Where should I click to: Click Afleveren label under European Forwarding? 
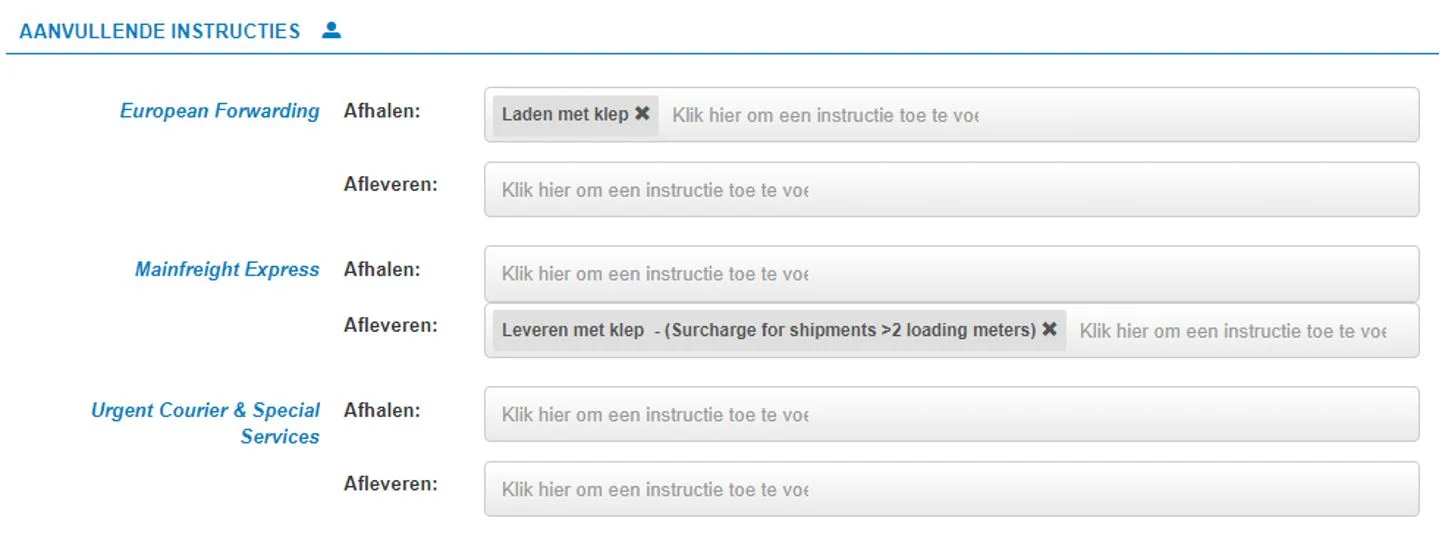click(390, 184)
